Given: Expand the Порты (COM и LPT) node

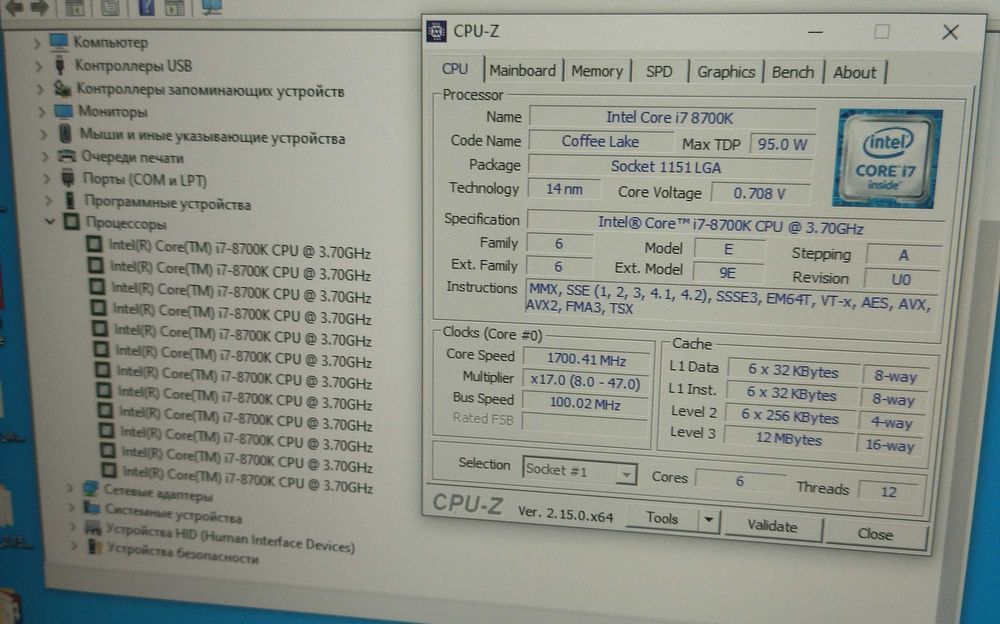Looking at the screenshot, I should click(47, 179).
